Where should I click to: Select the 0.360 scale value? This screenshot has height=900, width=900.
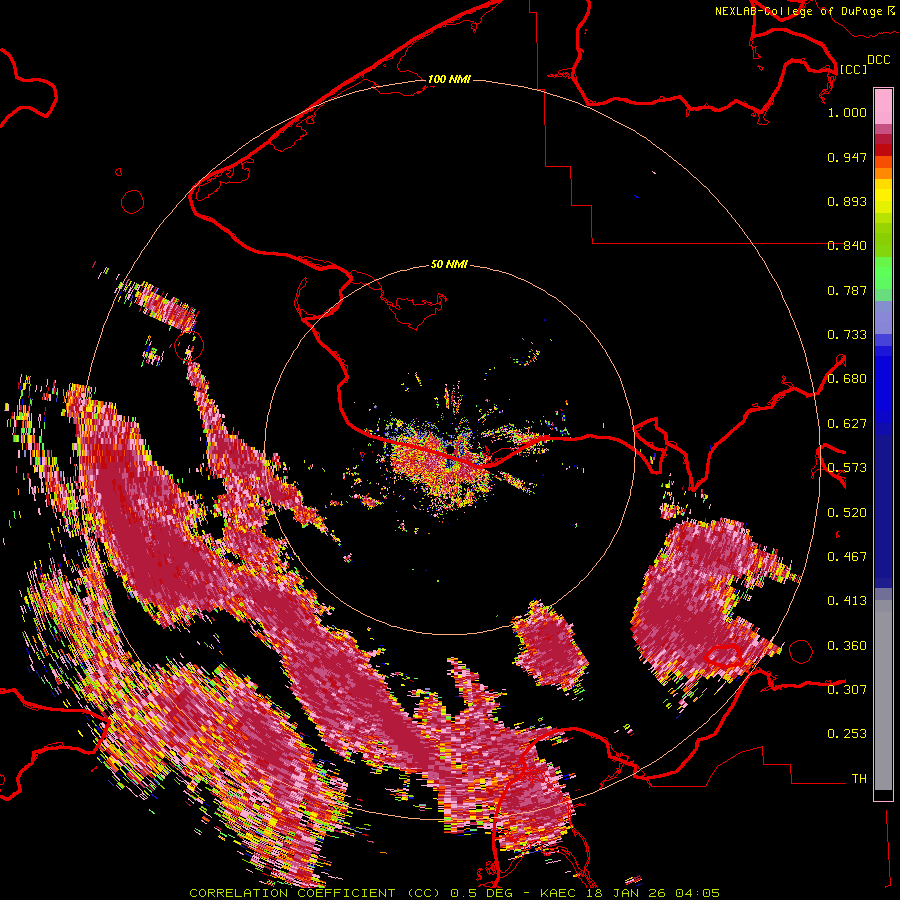click(x=847, y=646)
